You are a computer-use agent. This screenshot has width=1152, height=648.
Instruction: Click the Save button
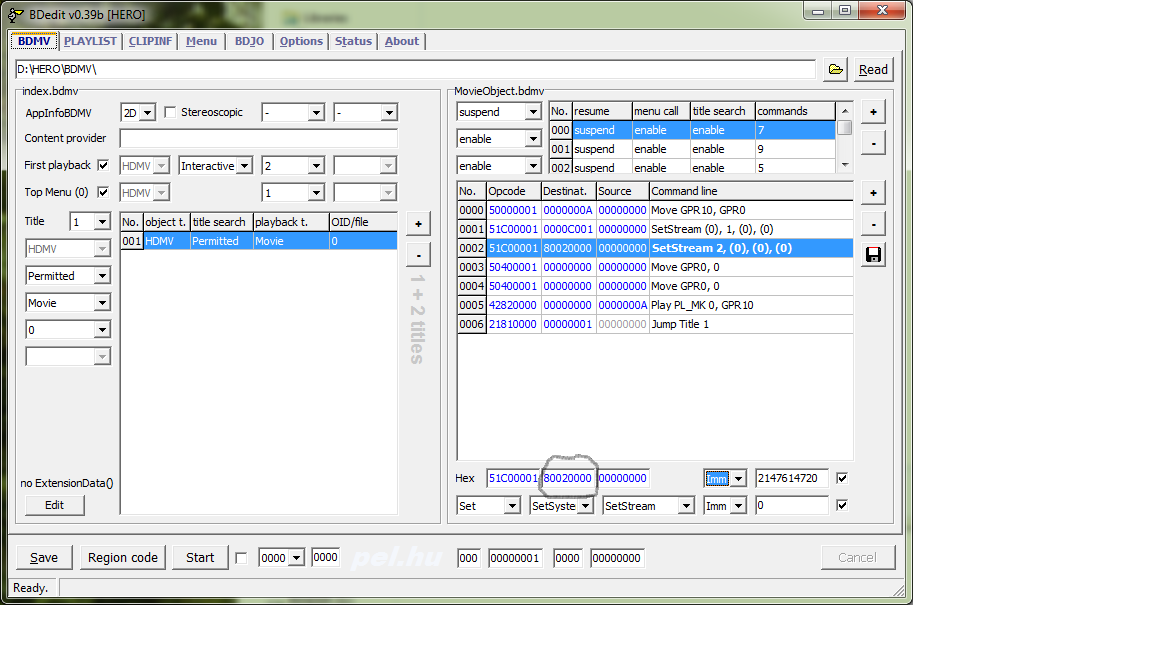(44, 558)
